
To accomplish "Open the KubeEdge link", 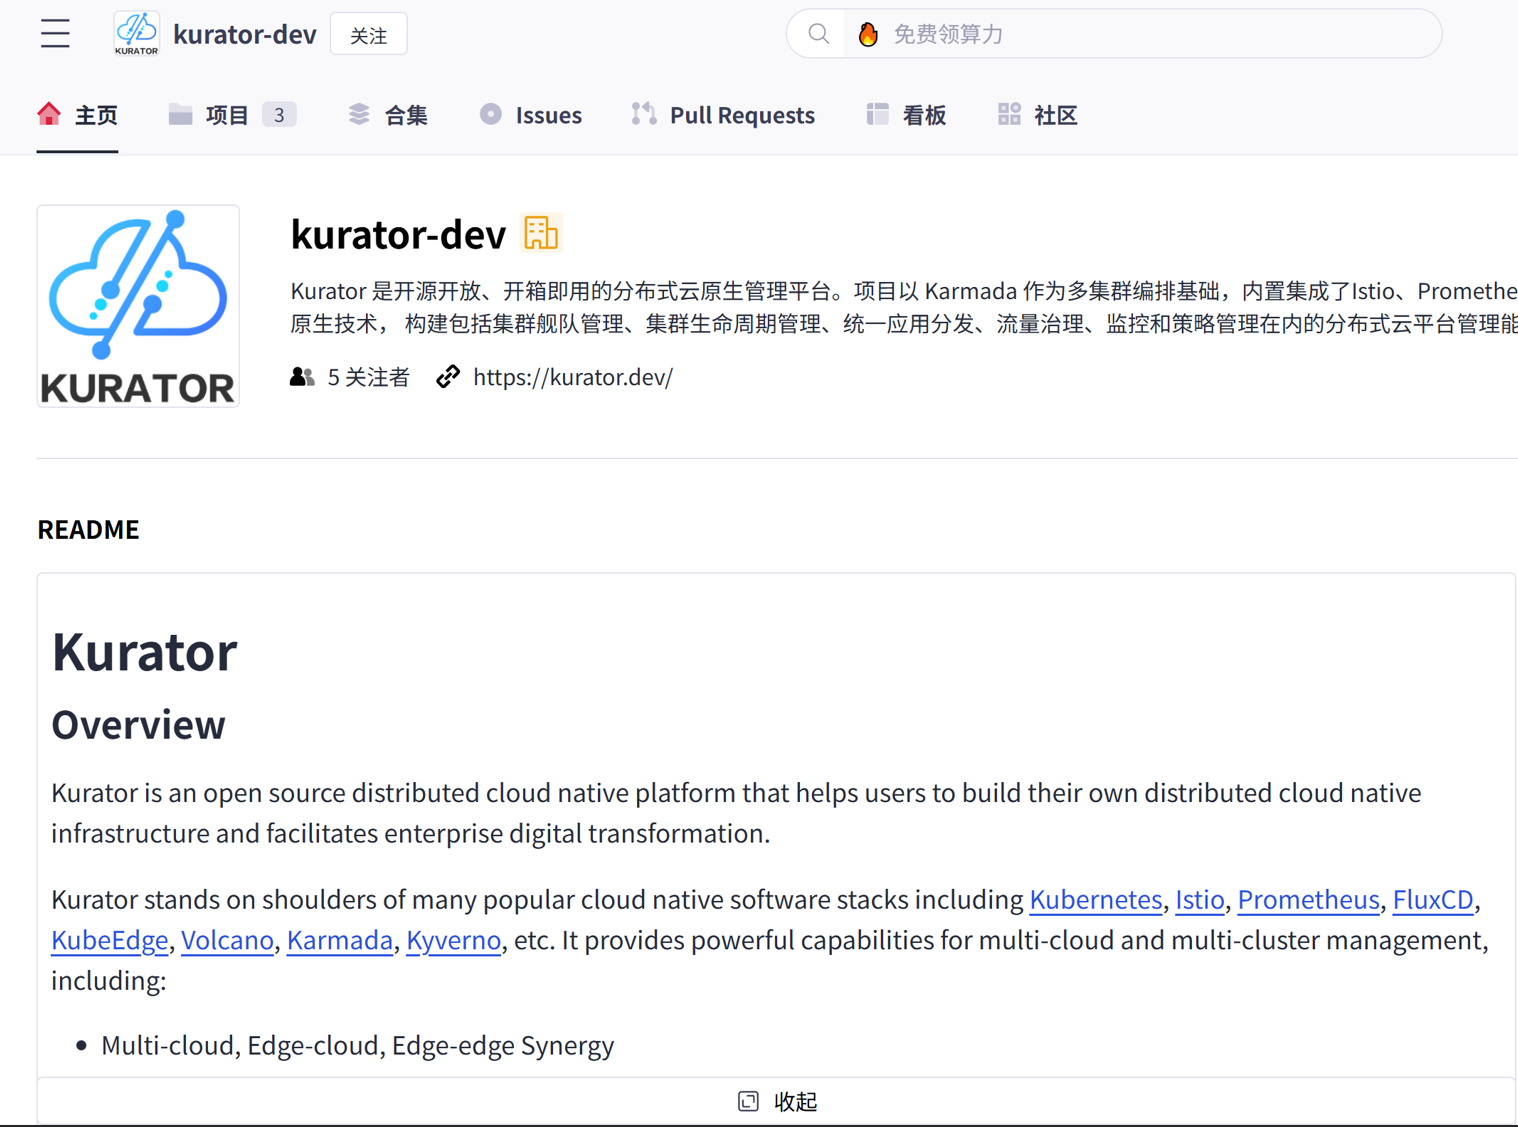I will pyautogui.click(x=110, y=940).
